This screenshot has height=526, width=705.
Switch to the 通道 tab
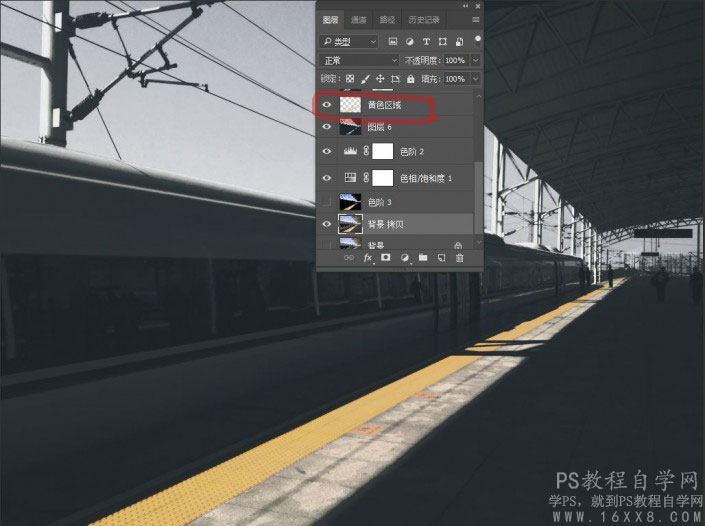click(x=358, y=20)
